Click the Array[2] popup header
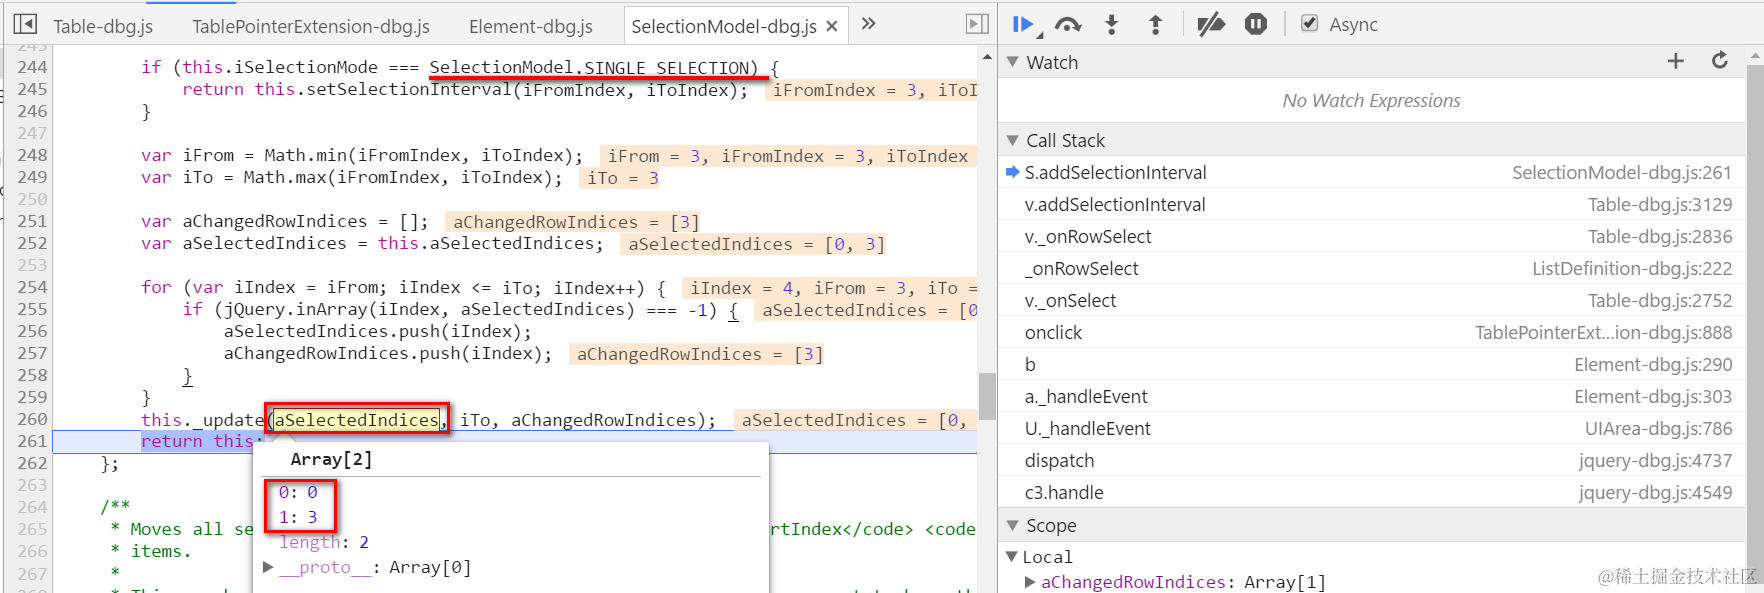The width and height of the screenshot is (1764, 593). [331, 459]
